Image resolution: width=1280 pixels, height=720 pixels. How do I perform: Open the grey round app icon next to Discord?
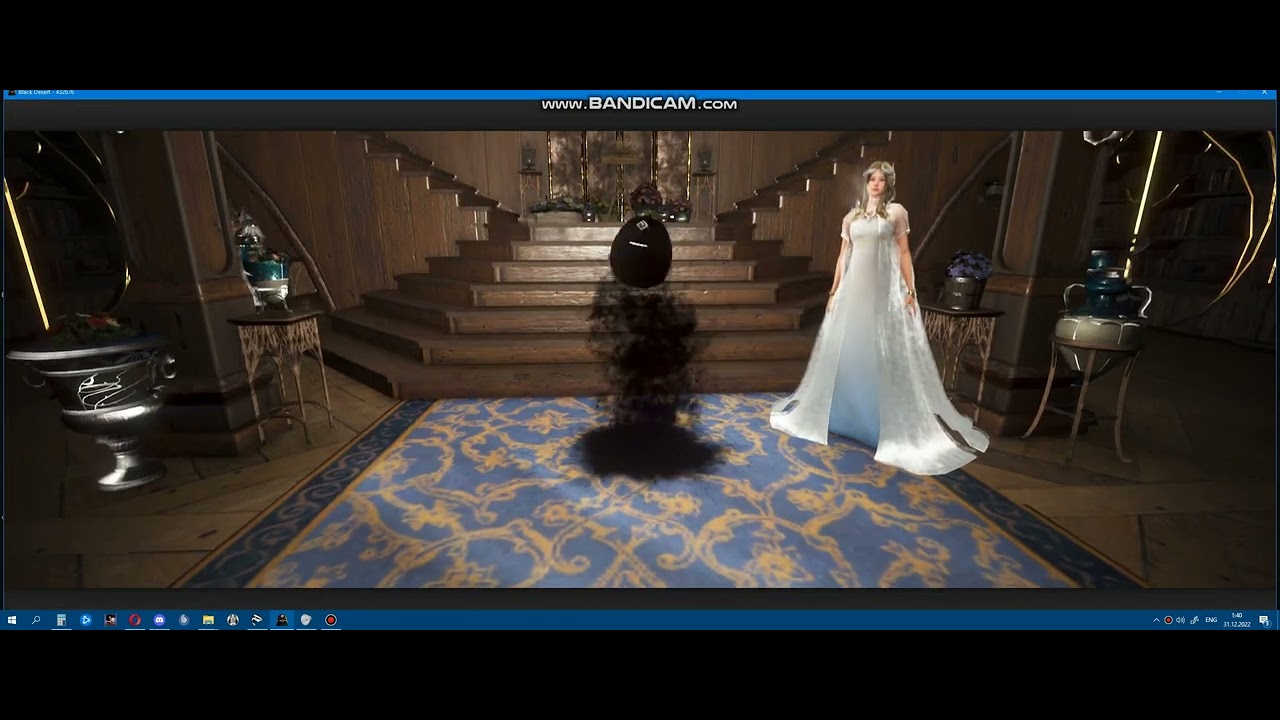pyautogui.click(x=184, y=620)
